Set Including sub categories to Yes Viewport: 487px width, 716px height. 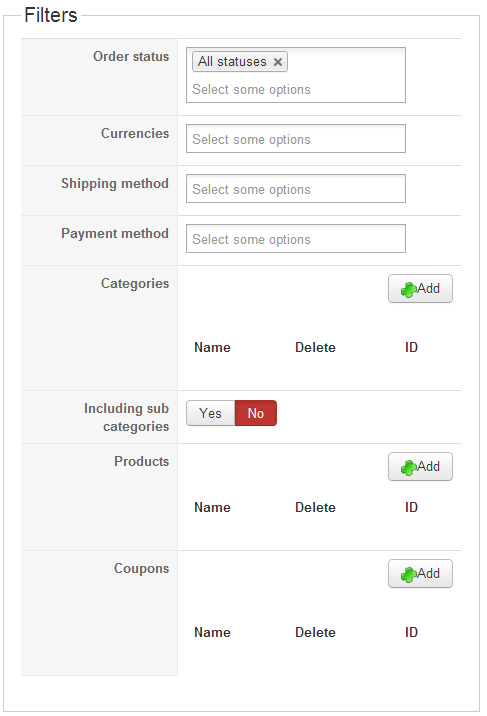click(210, 413)
